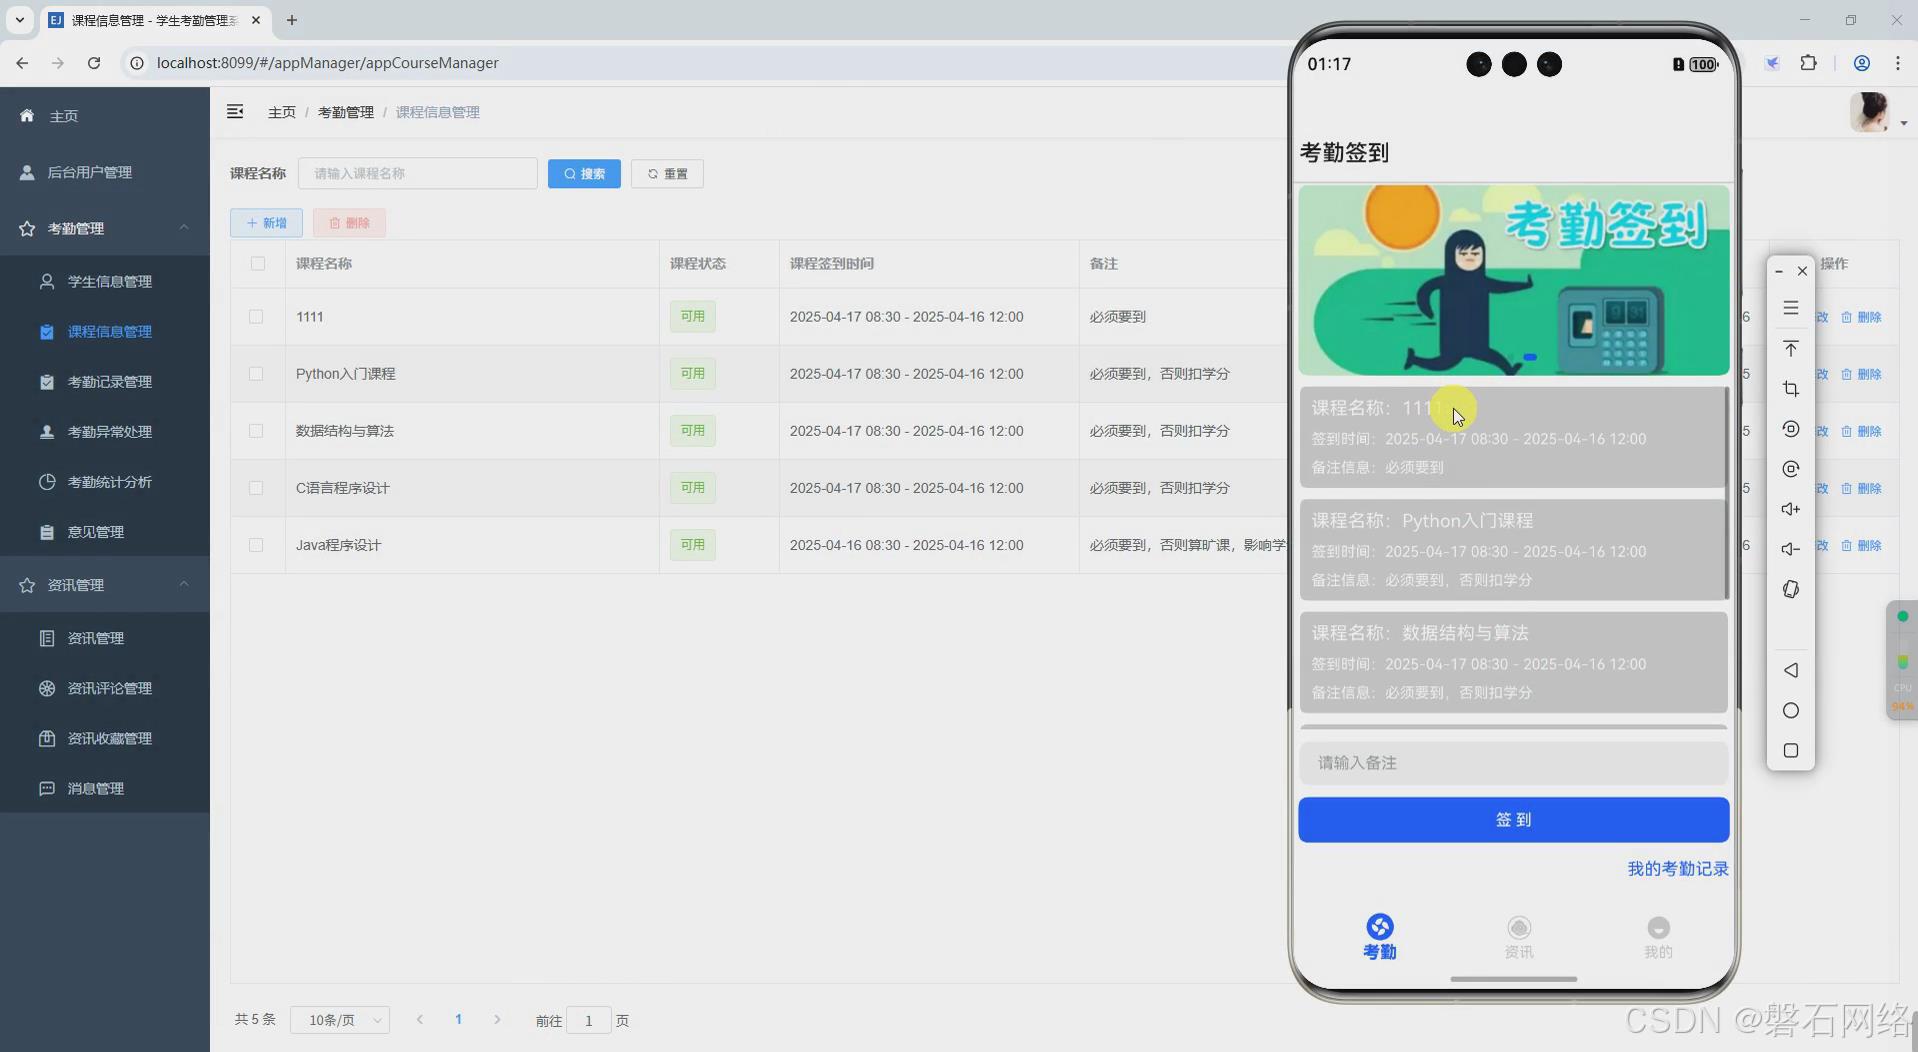
Task: Click the 消息管理 chat bubble icon
Action: pos(47,788)
